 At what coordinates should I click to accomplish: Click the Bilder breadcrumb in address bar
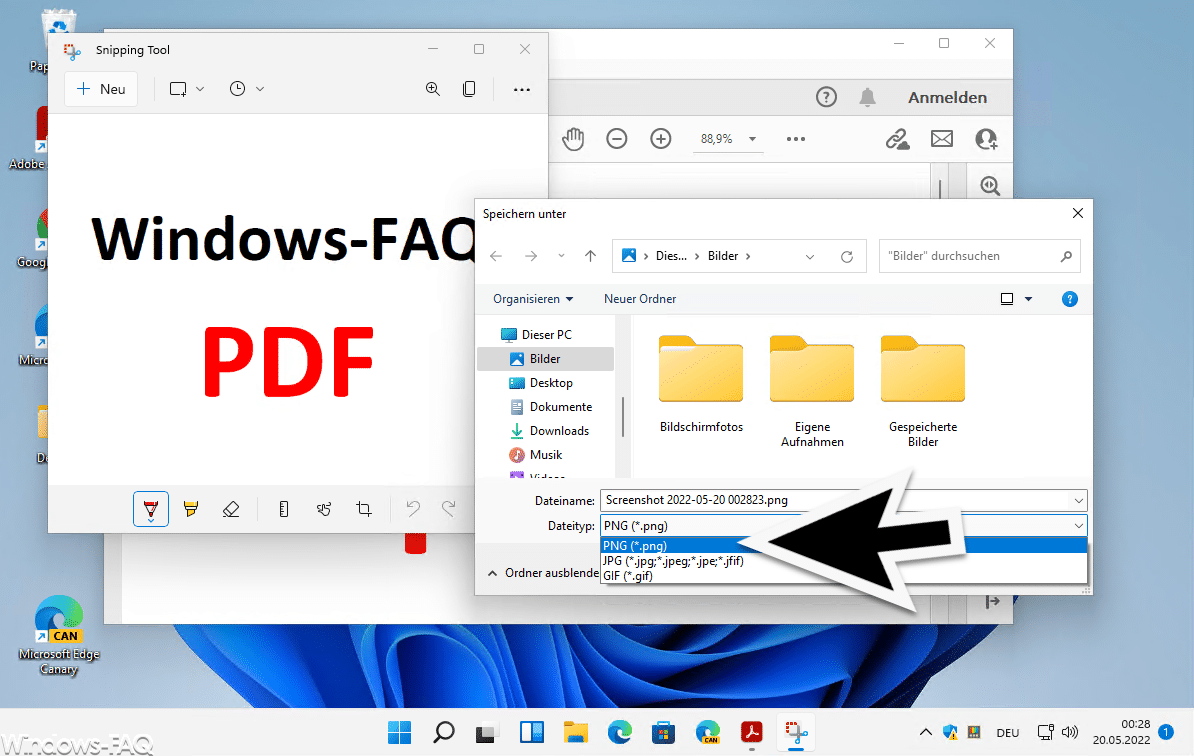[x=723, y=256]
